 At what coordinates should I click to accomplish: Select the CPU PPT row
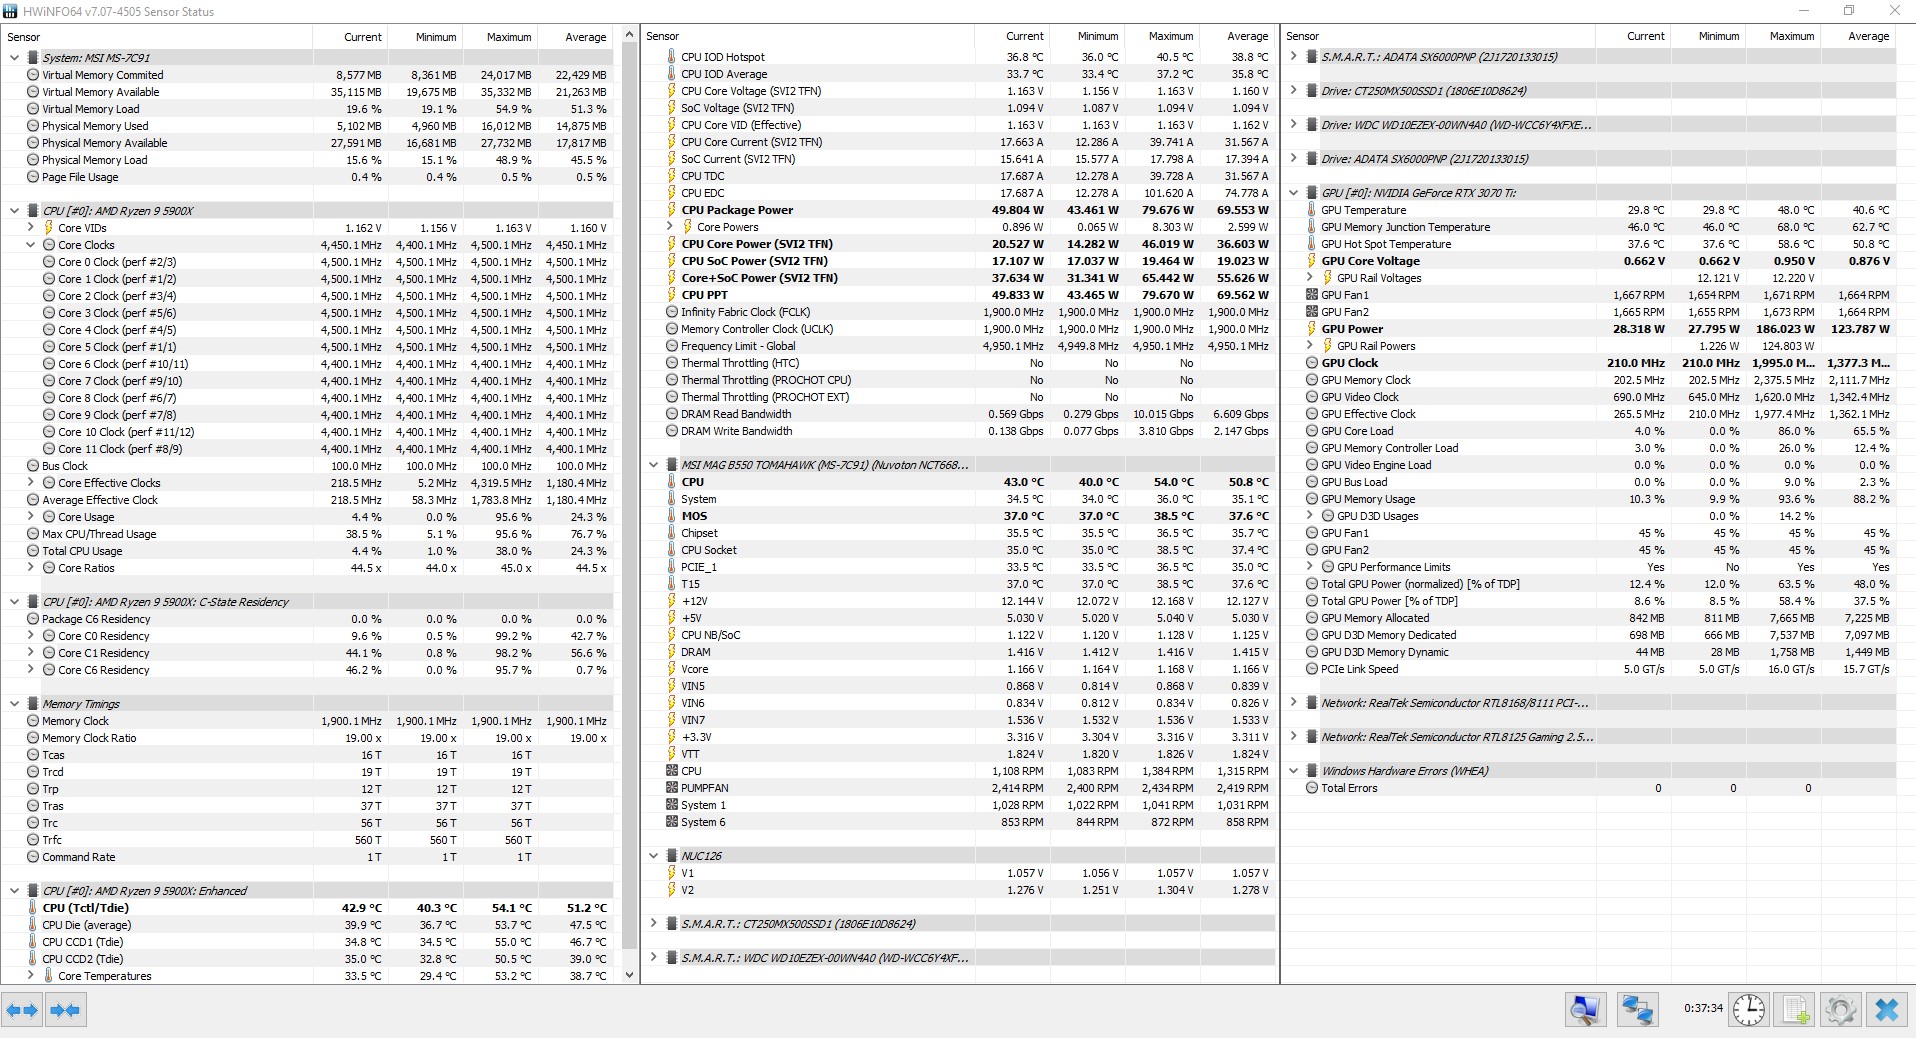[x=958, y=295]
